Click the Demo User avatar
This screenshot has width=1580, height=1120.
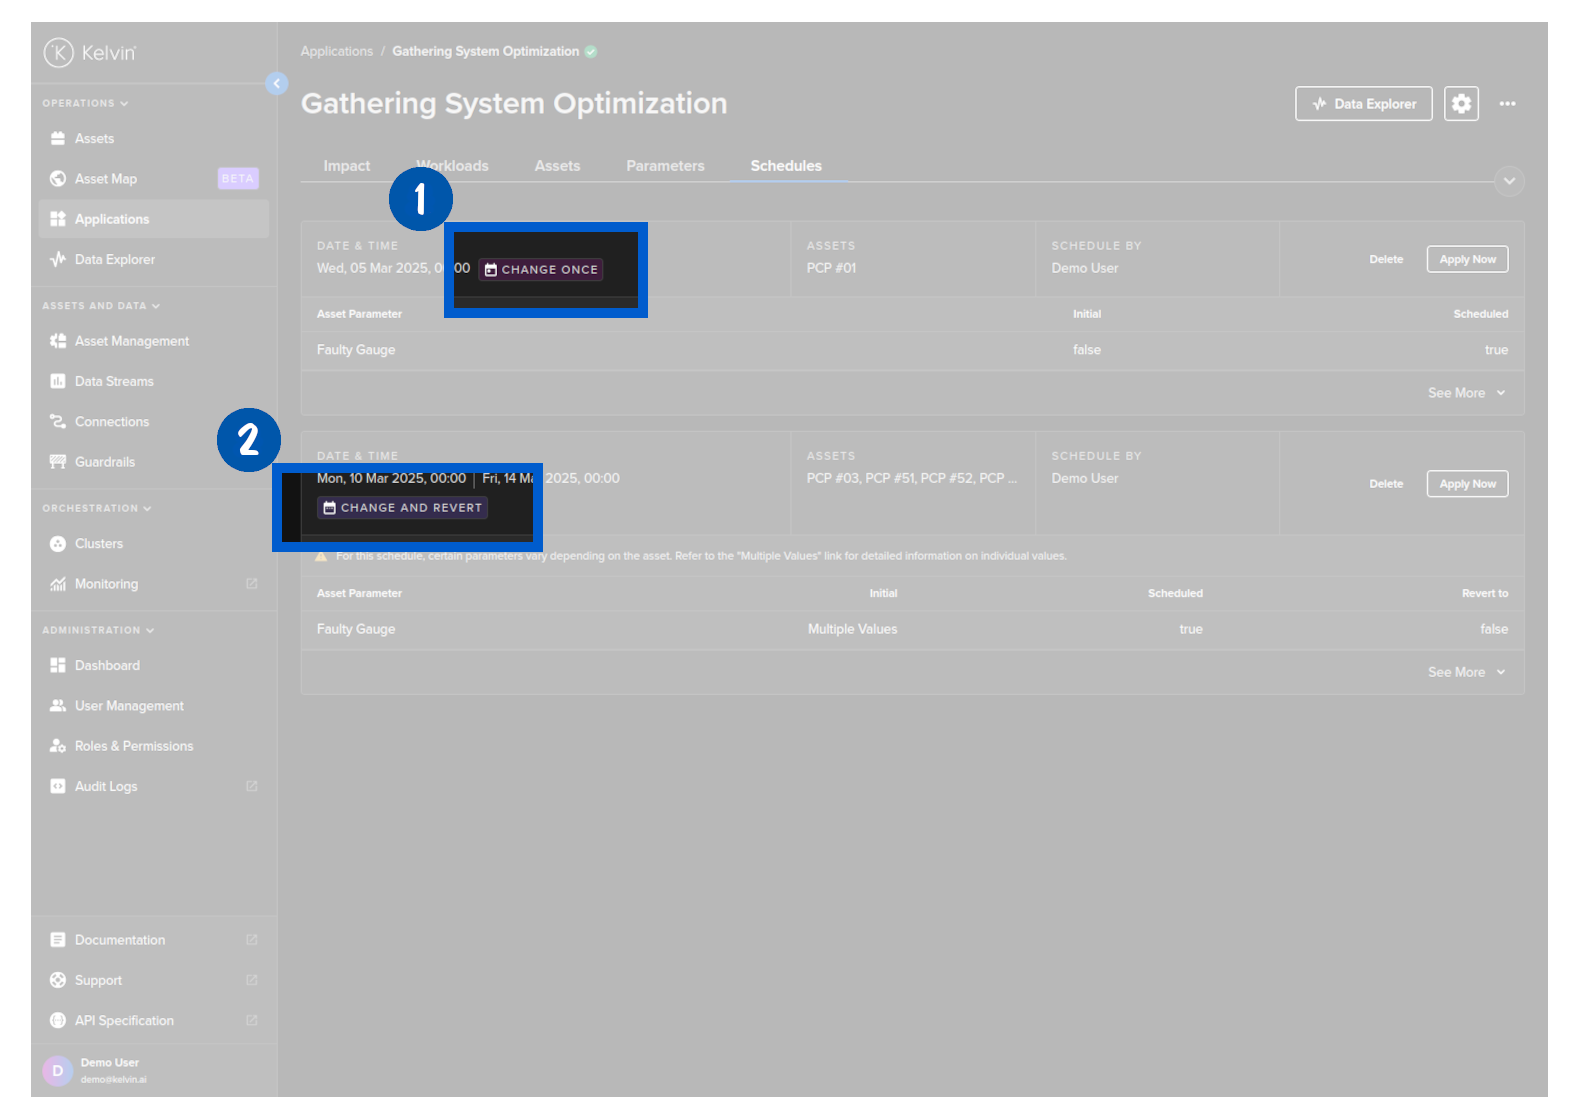coord(58,1071)
